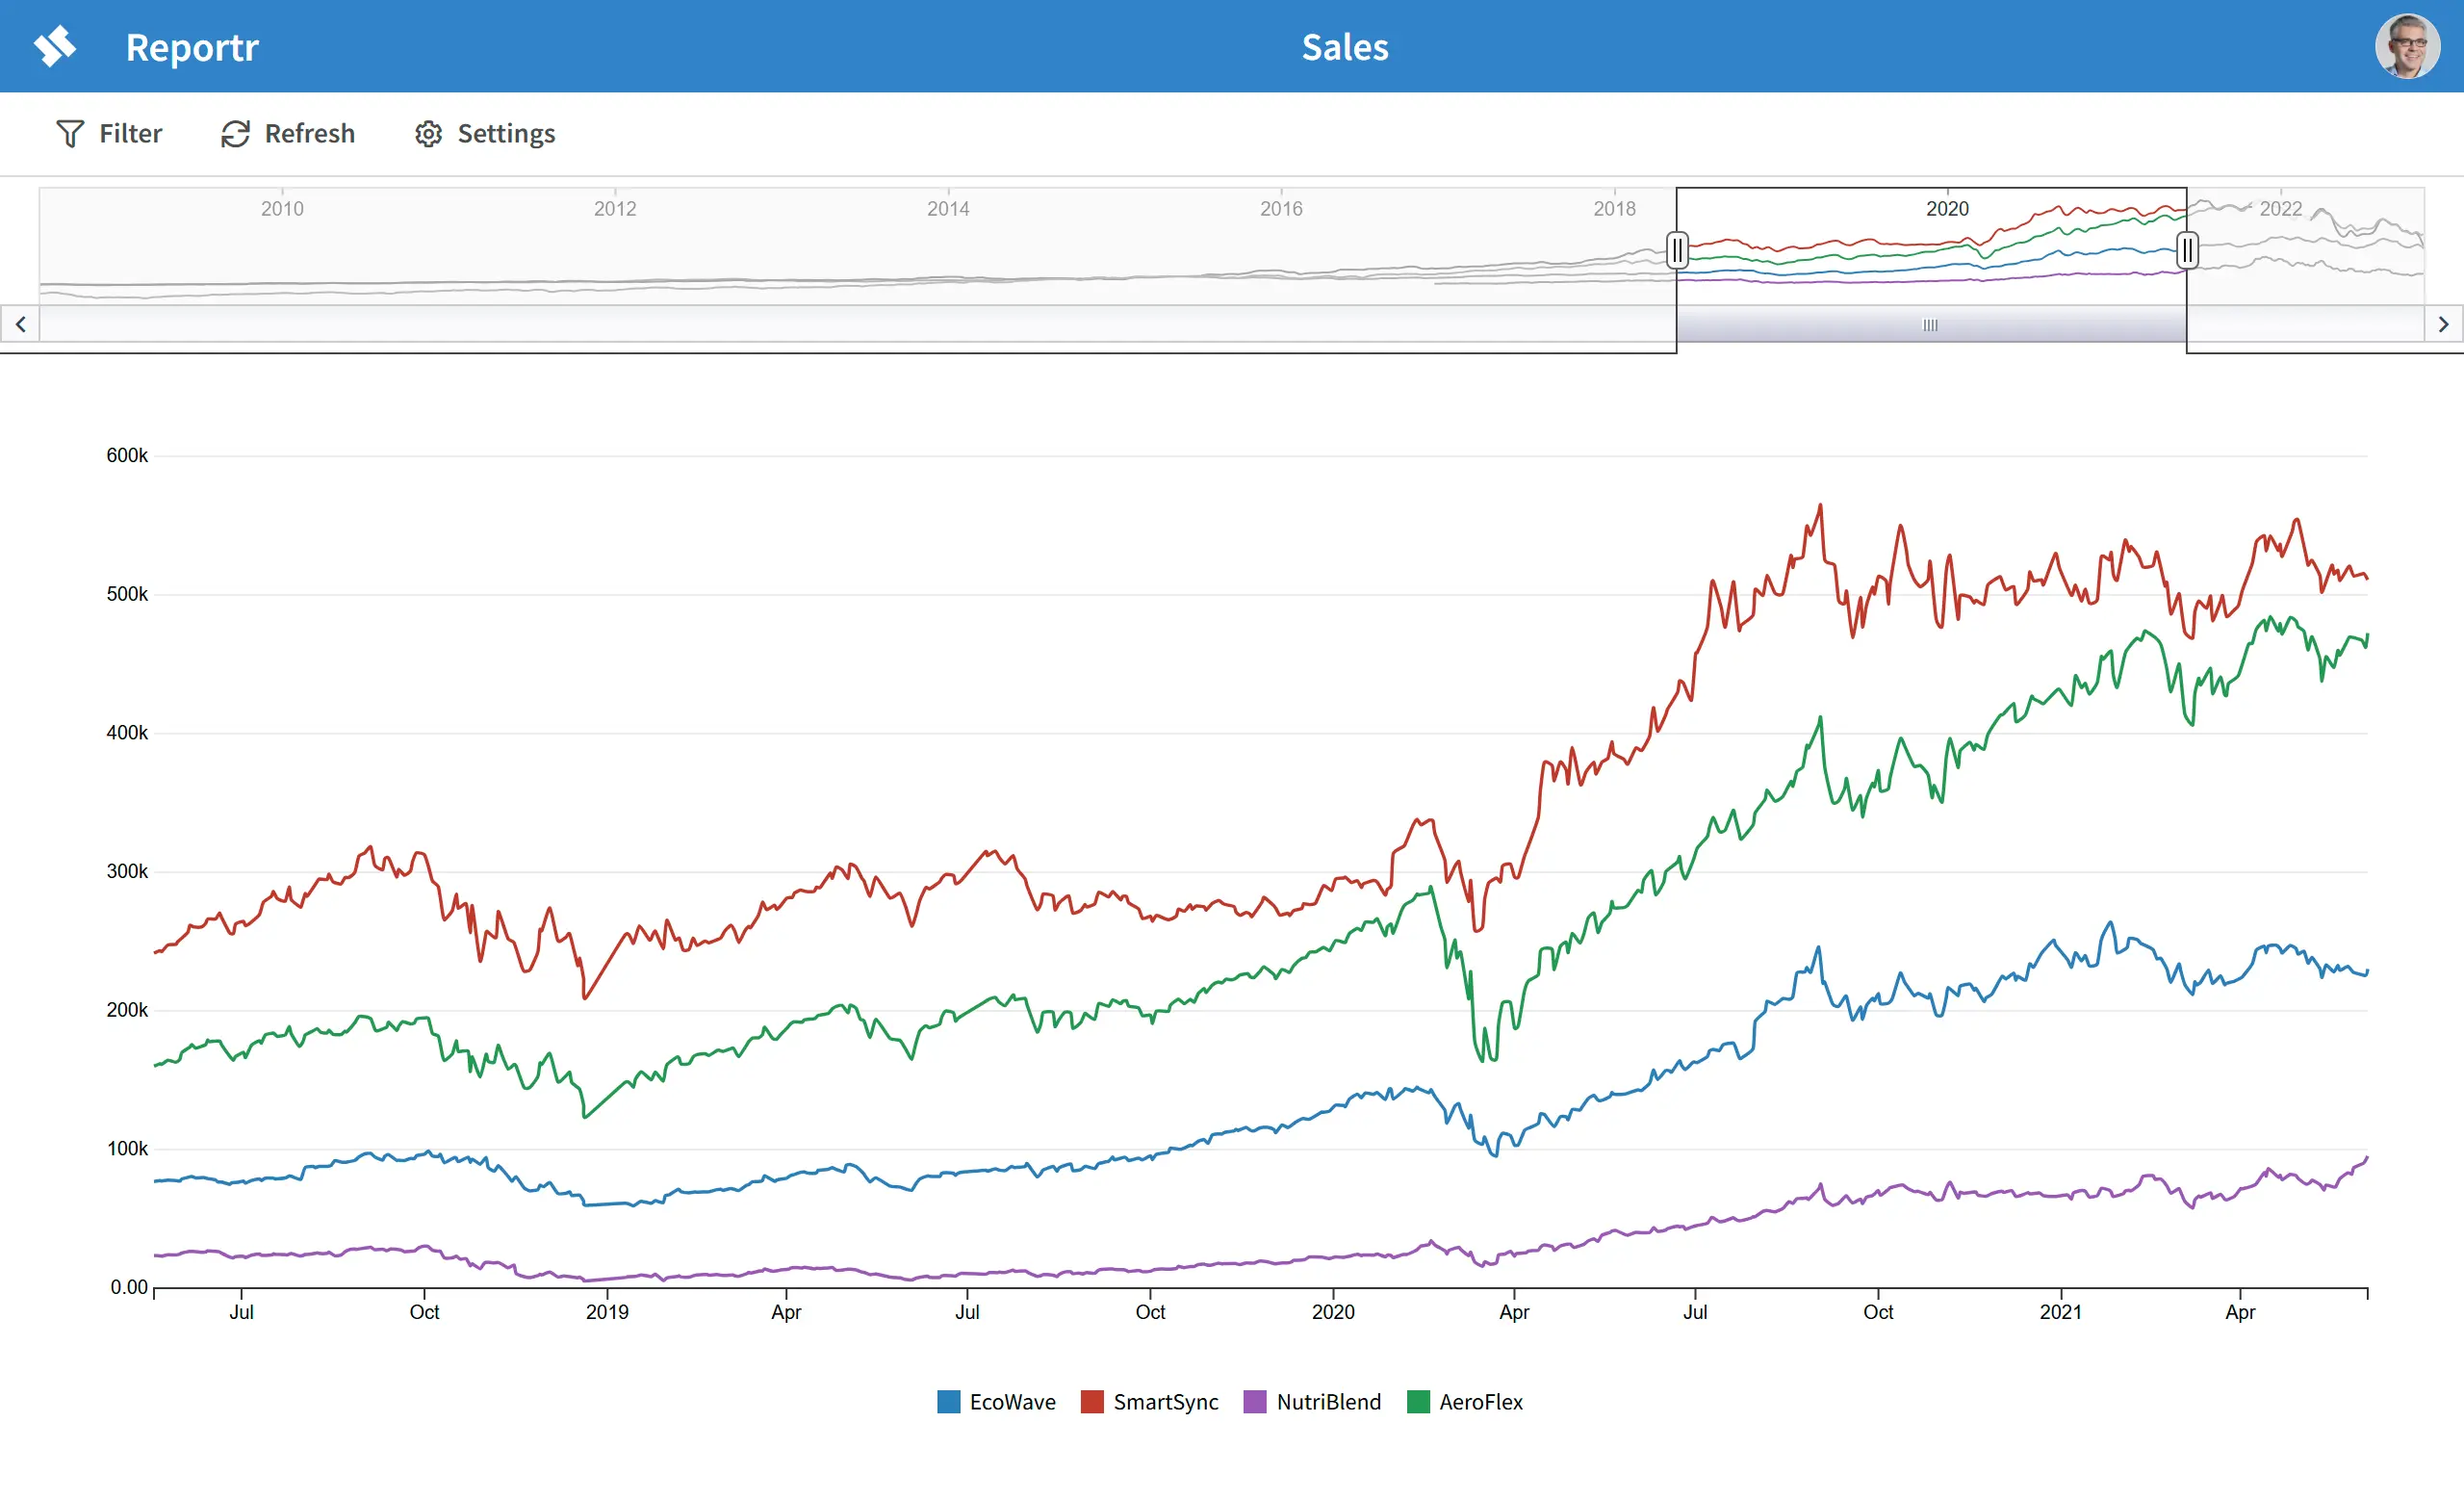Click the right navigator range handle

(x=2187, y=250)
